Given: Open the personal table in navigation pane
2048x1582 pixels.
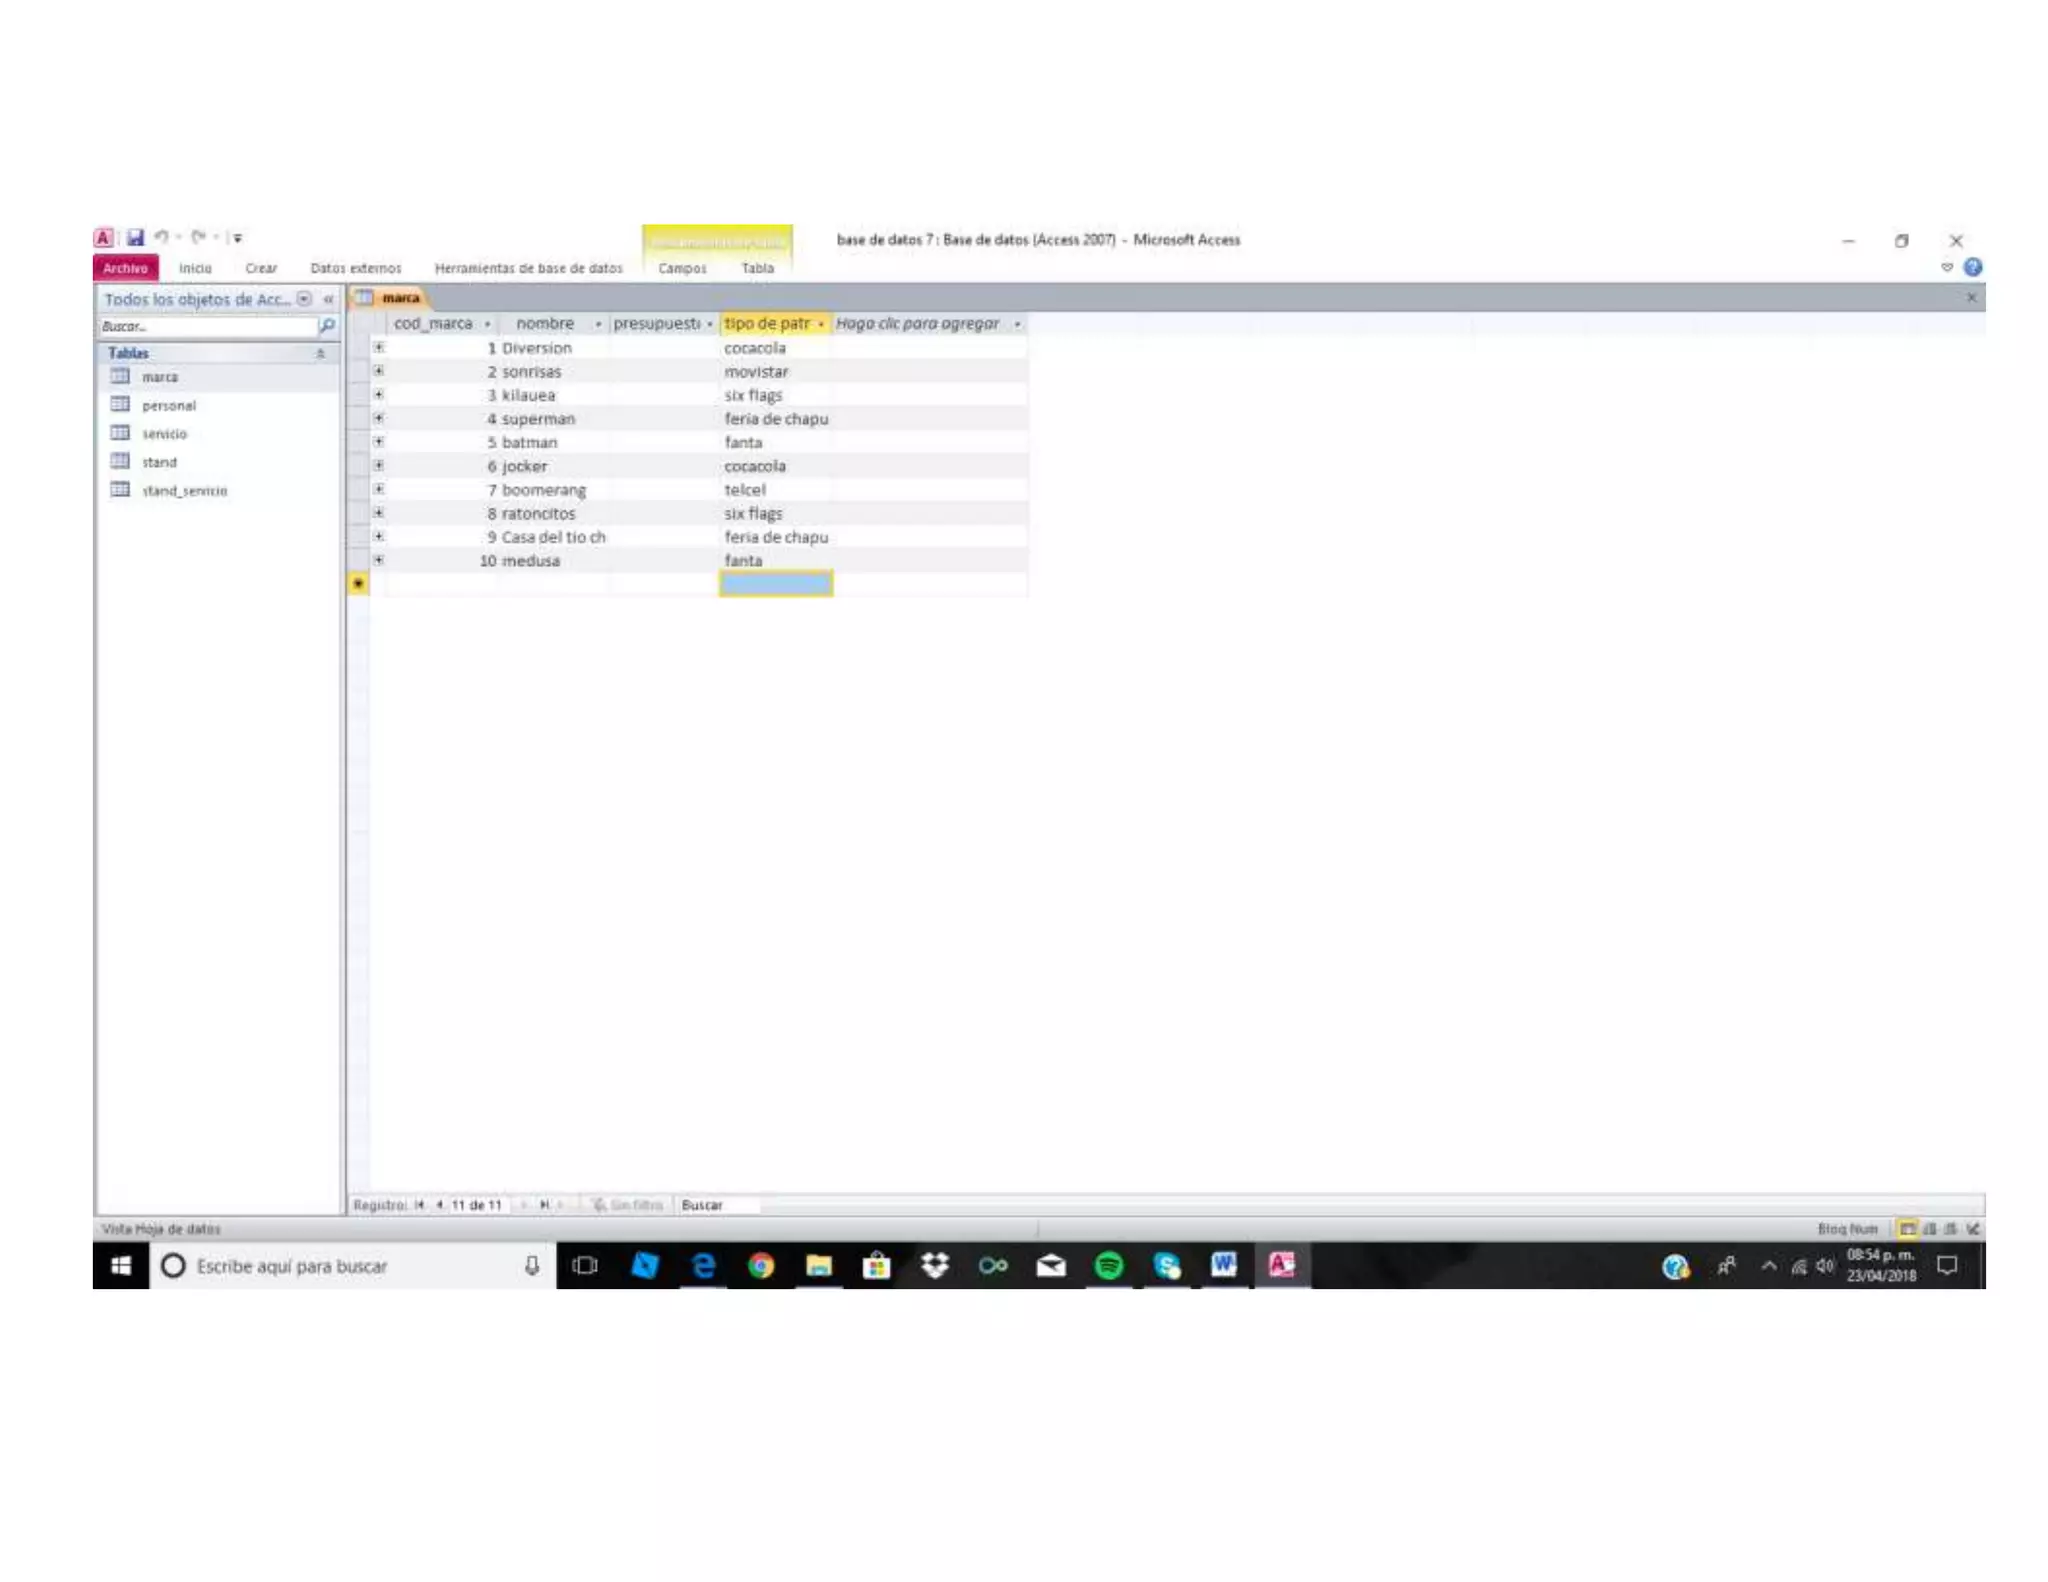Looking at the screenshot, I should 168,406.
